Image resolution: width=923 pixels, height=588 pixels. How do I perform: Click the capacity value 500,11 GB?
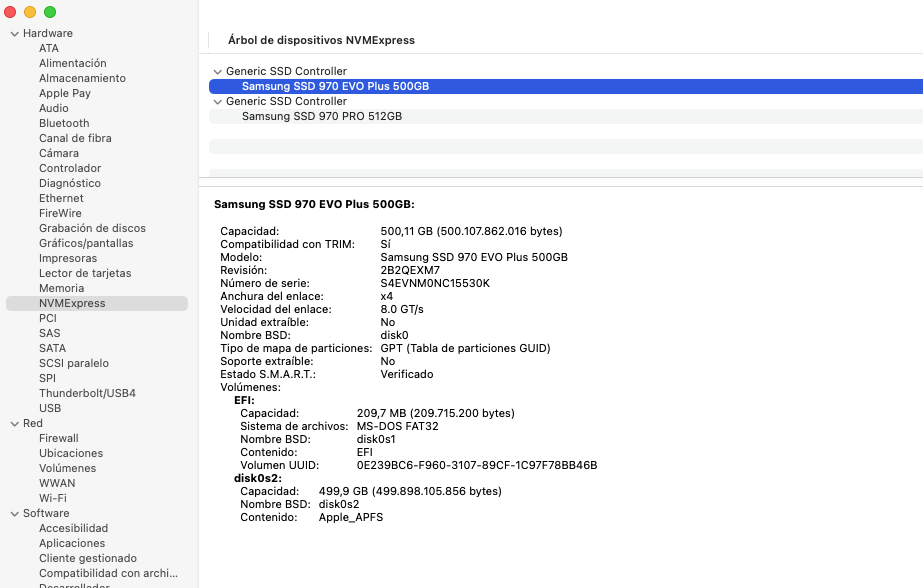pyautogui.click(x=471, y=231)
